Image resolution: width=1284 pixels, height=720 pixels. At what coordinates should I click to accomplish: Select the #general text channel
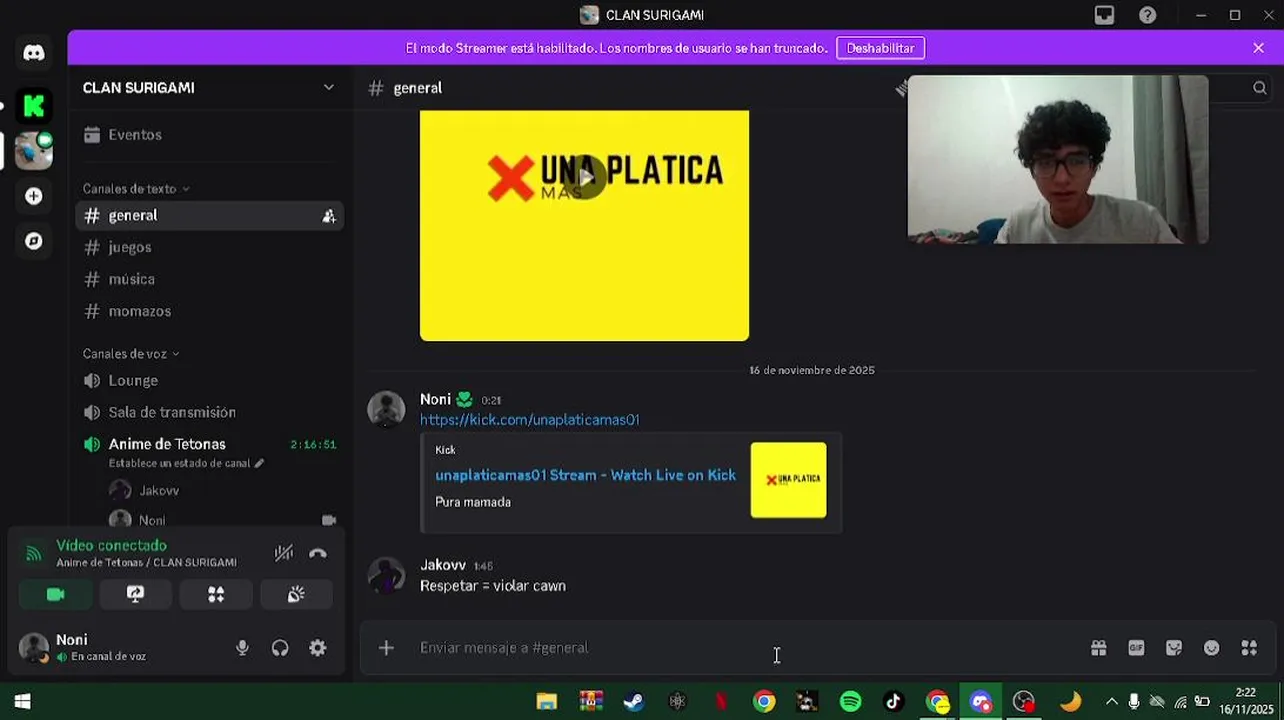tap(209, 216)
